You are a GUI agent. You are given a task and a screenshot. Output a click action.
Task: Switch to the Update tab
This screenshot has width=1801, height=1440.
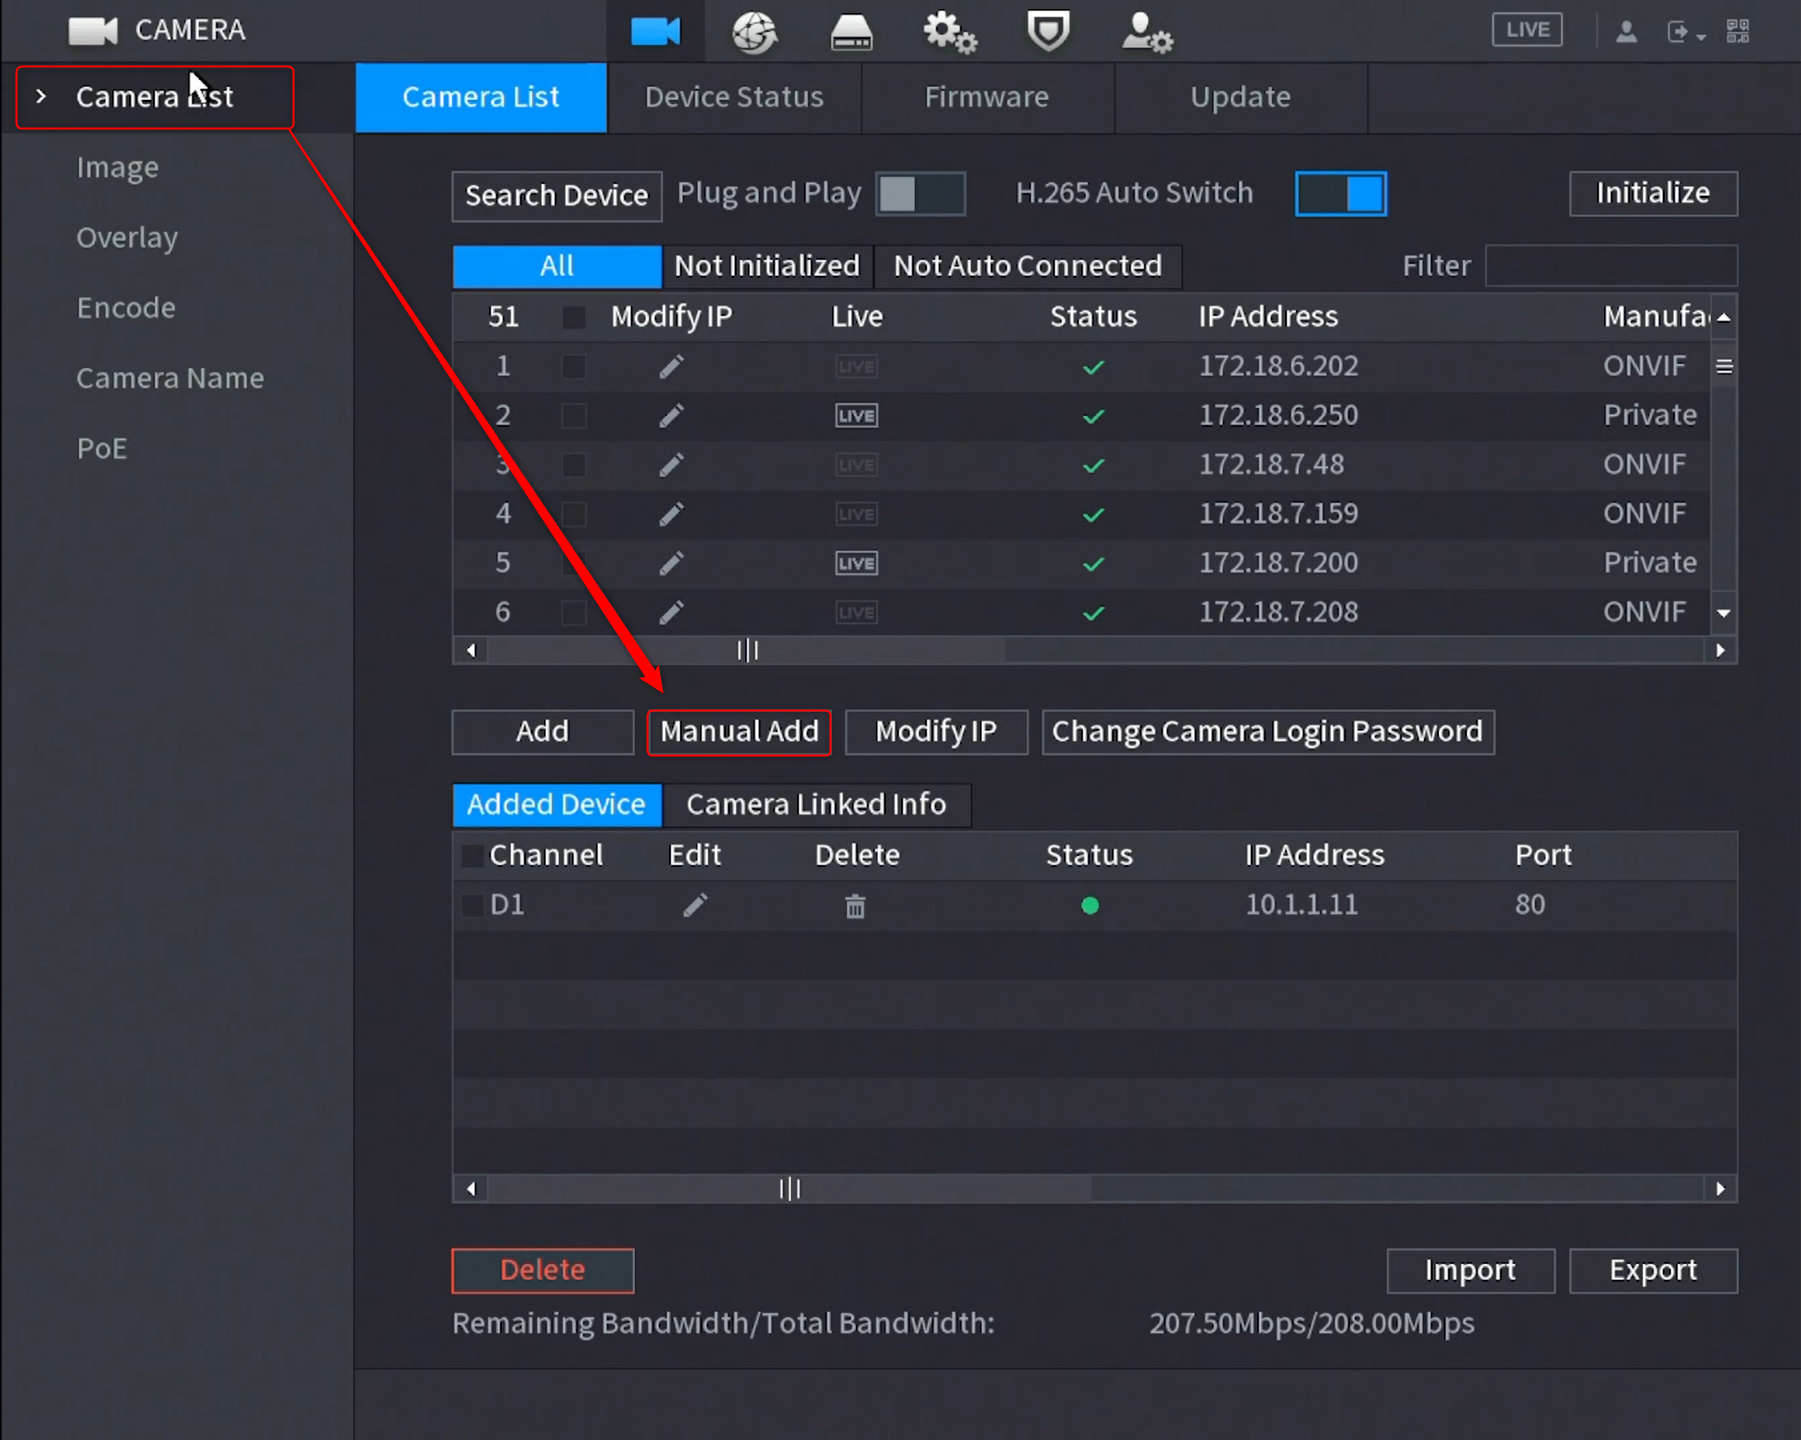pos(1240,97)
